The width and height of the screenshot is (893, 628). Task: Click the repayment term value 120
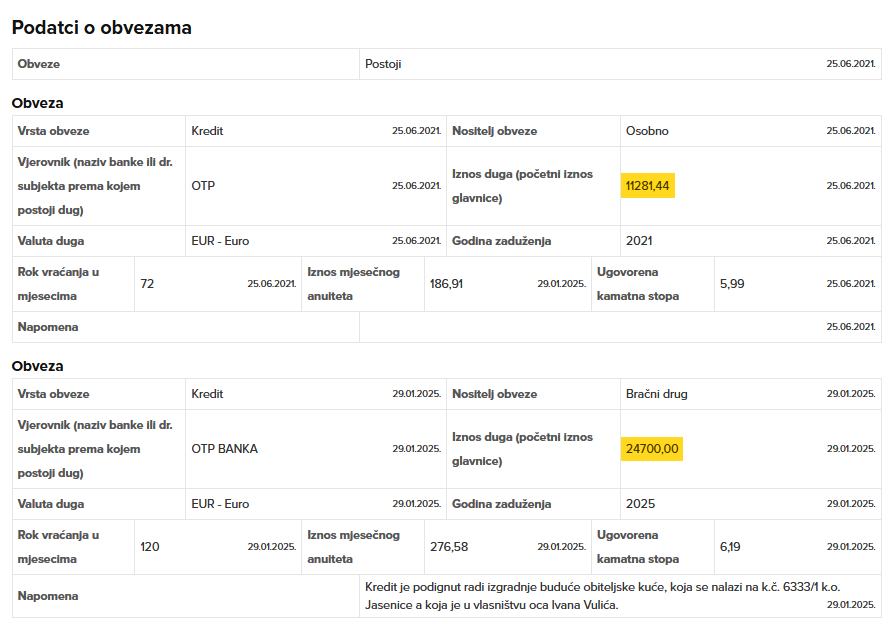click(x=150, y=547)
